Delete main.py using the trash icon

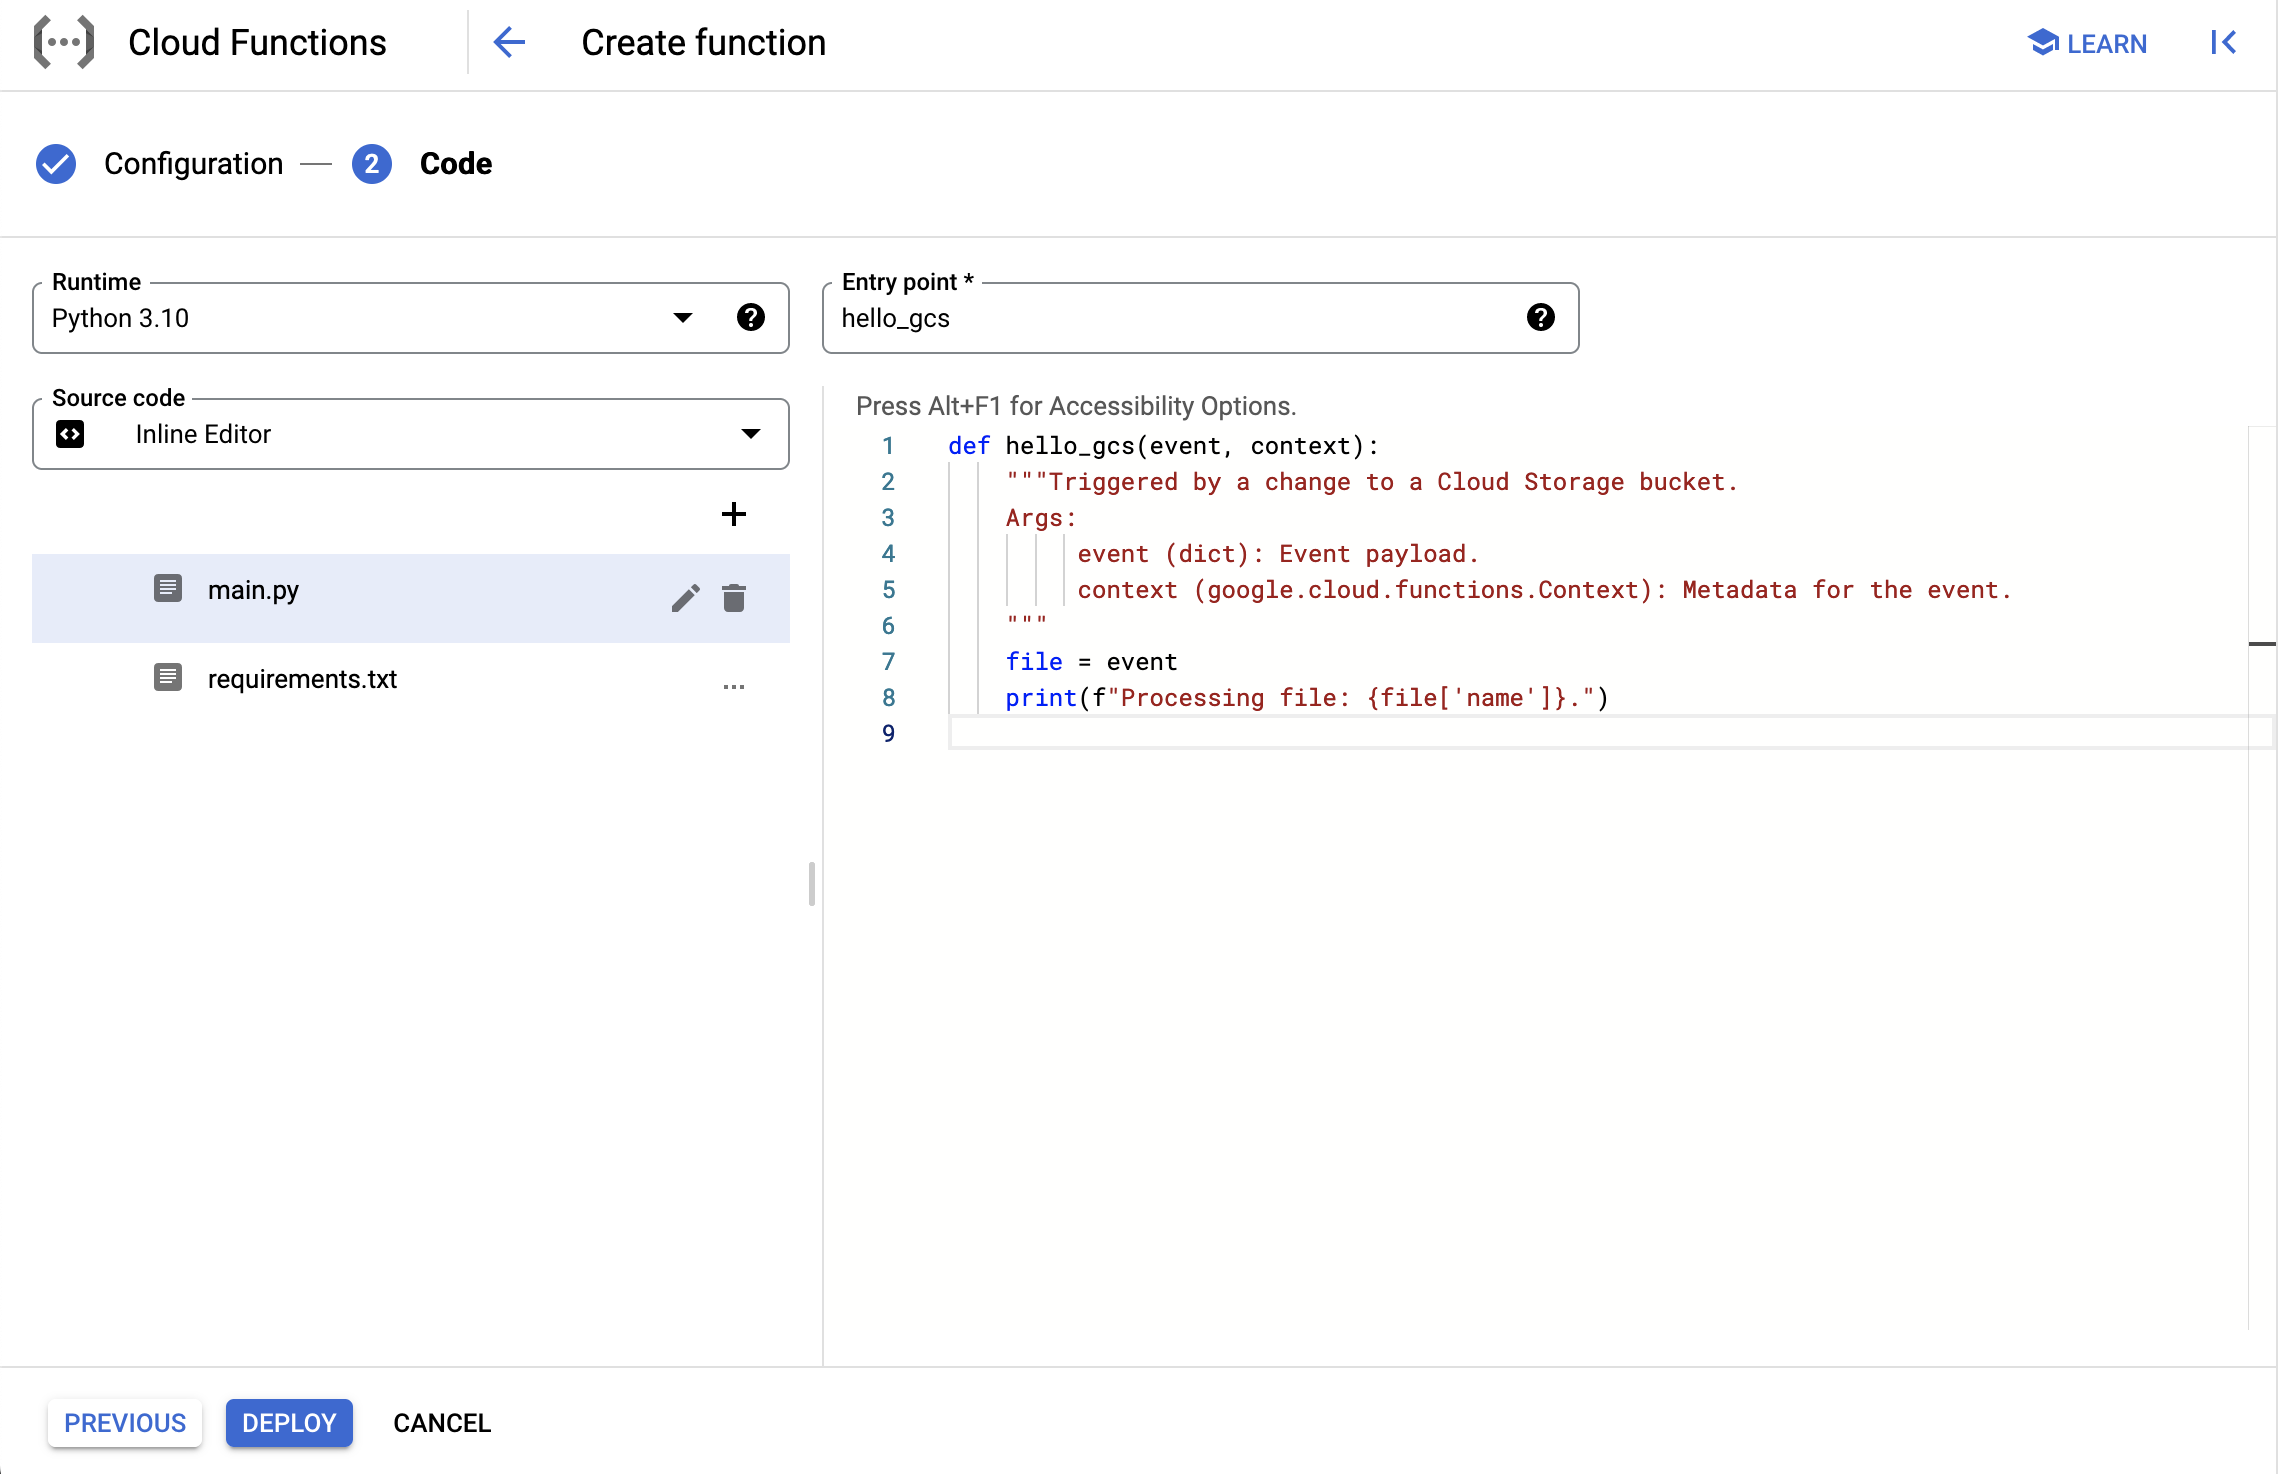[x=734, y=598]
